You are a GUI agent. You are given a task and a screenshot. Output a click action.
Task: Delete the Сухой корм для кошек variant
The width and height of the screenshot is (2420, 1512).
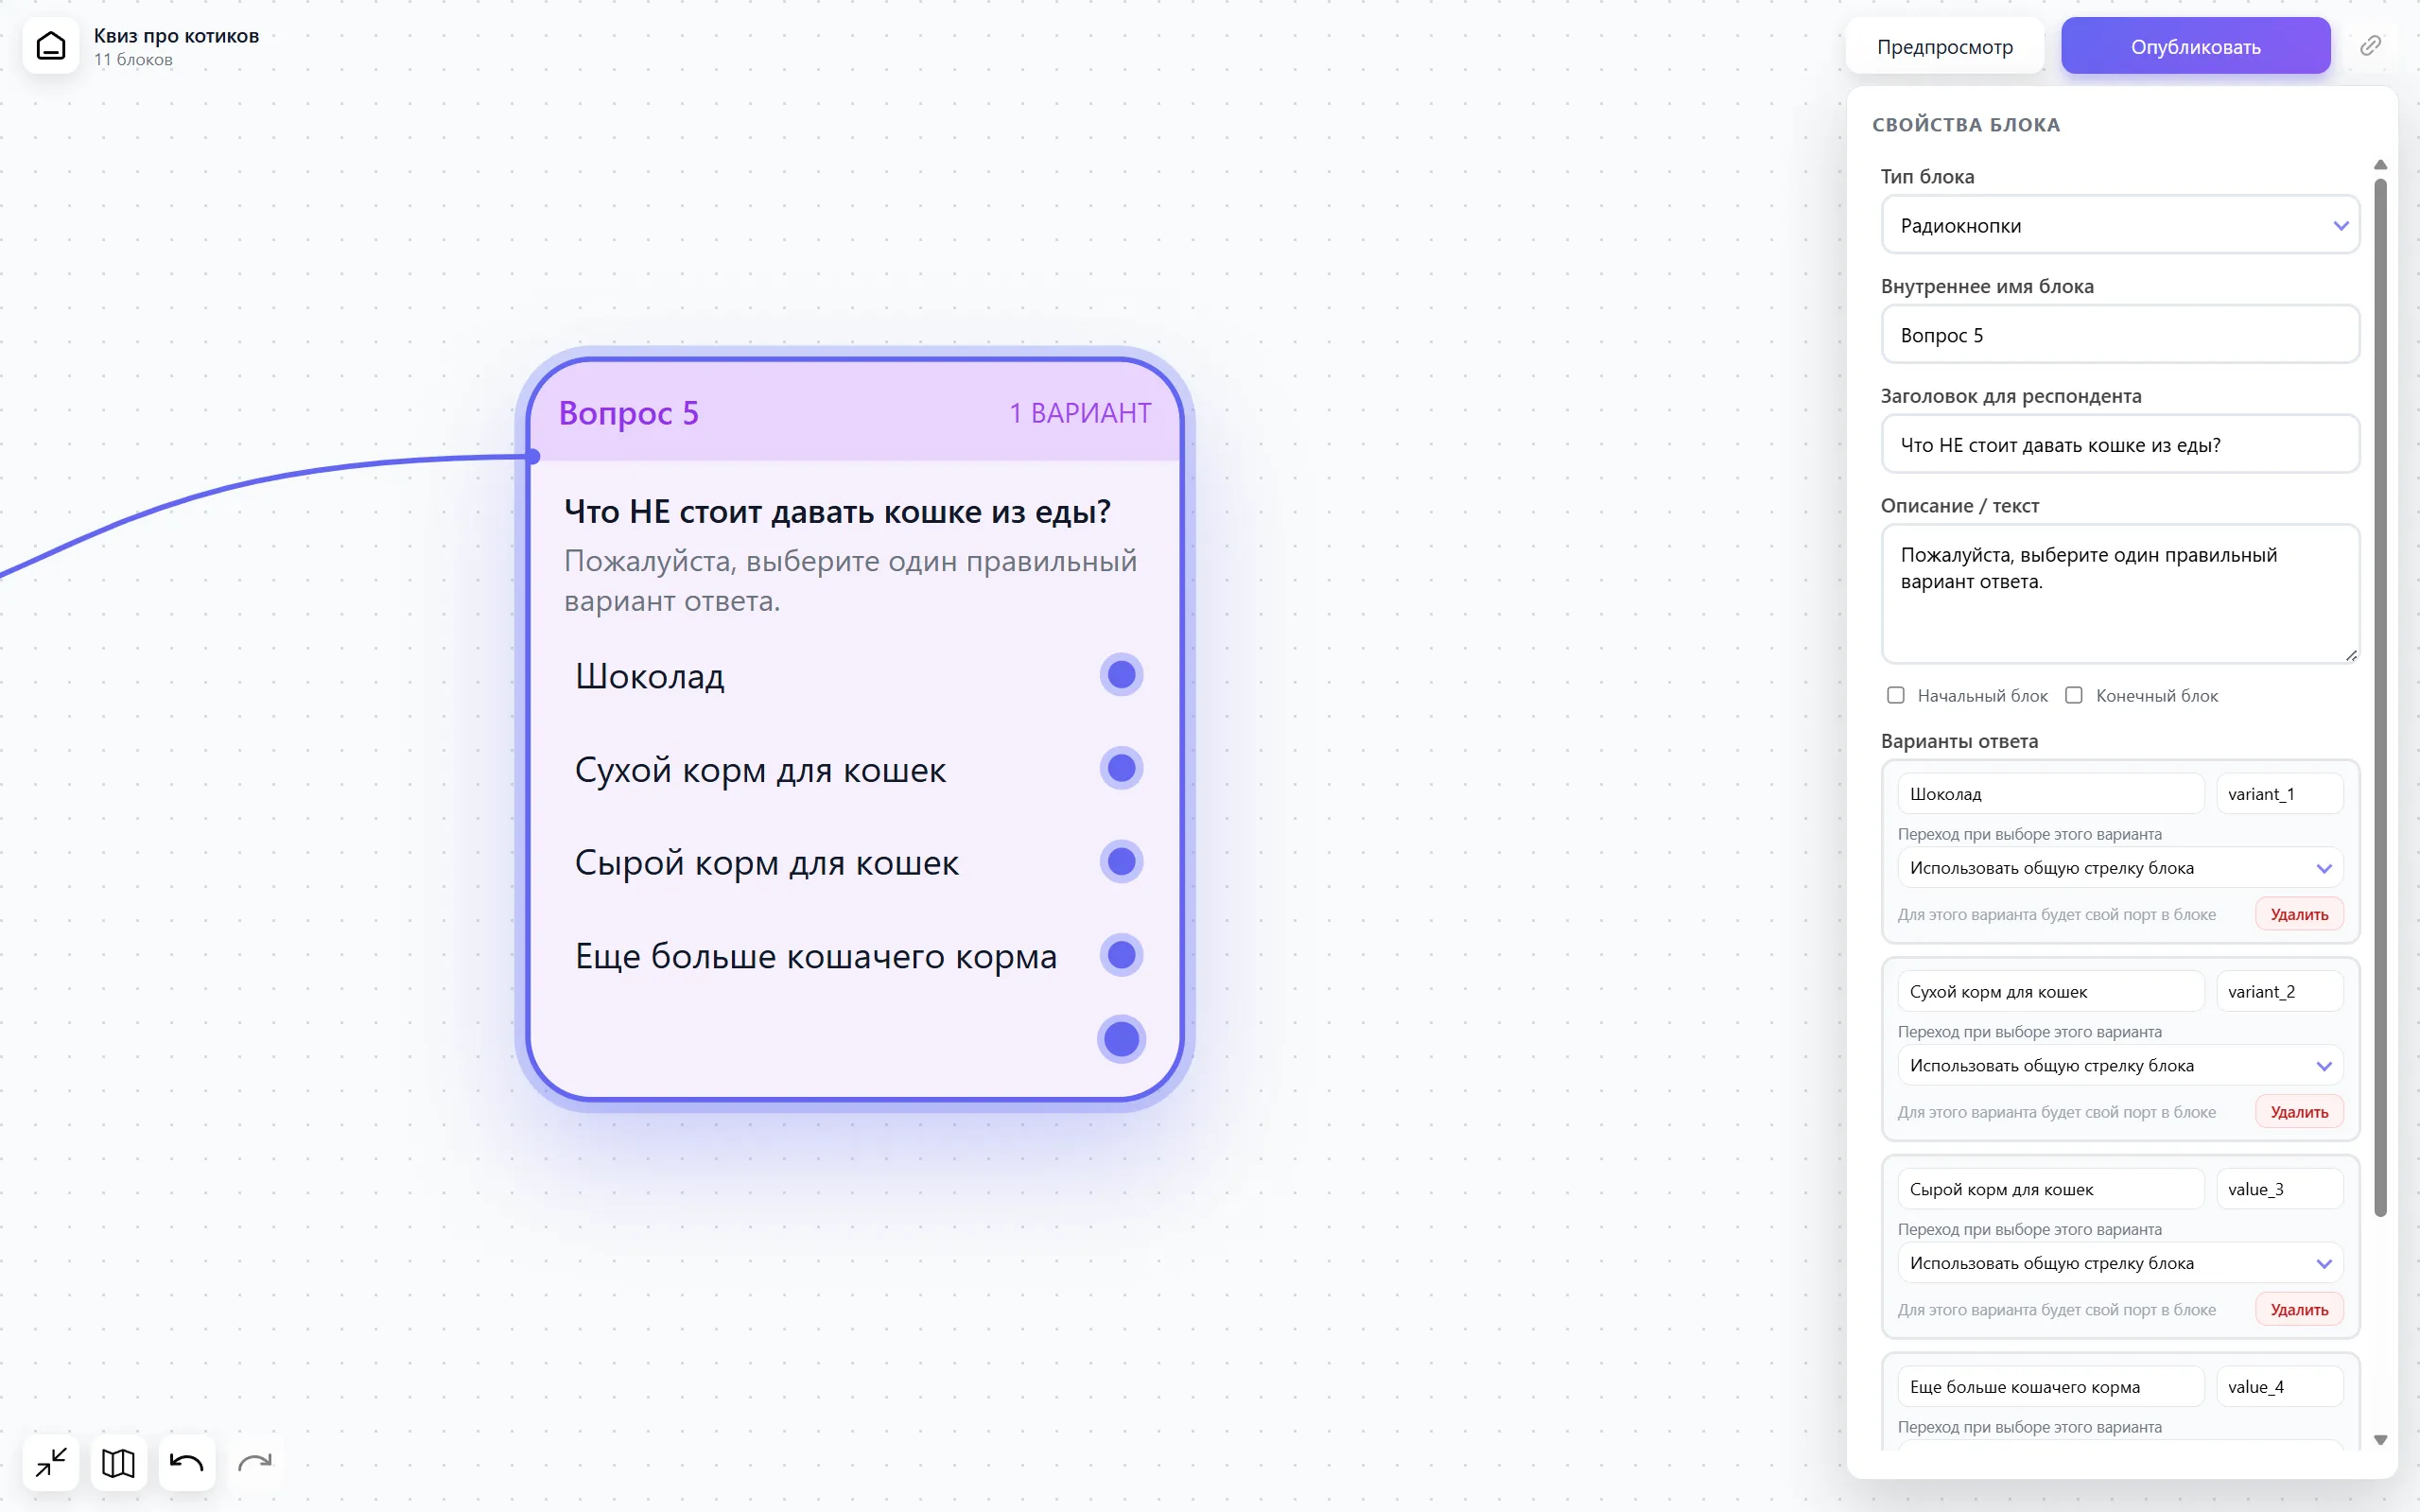[2299, 1112]
